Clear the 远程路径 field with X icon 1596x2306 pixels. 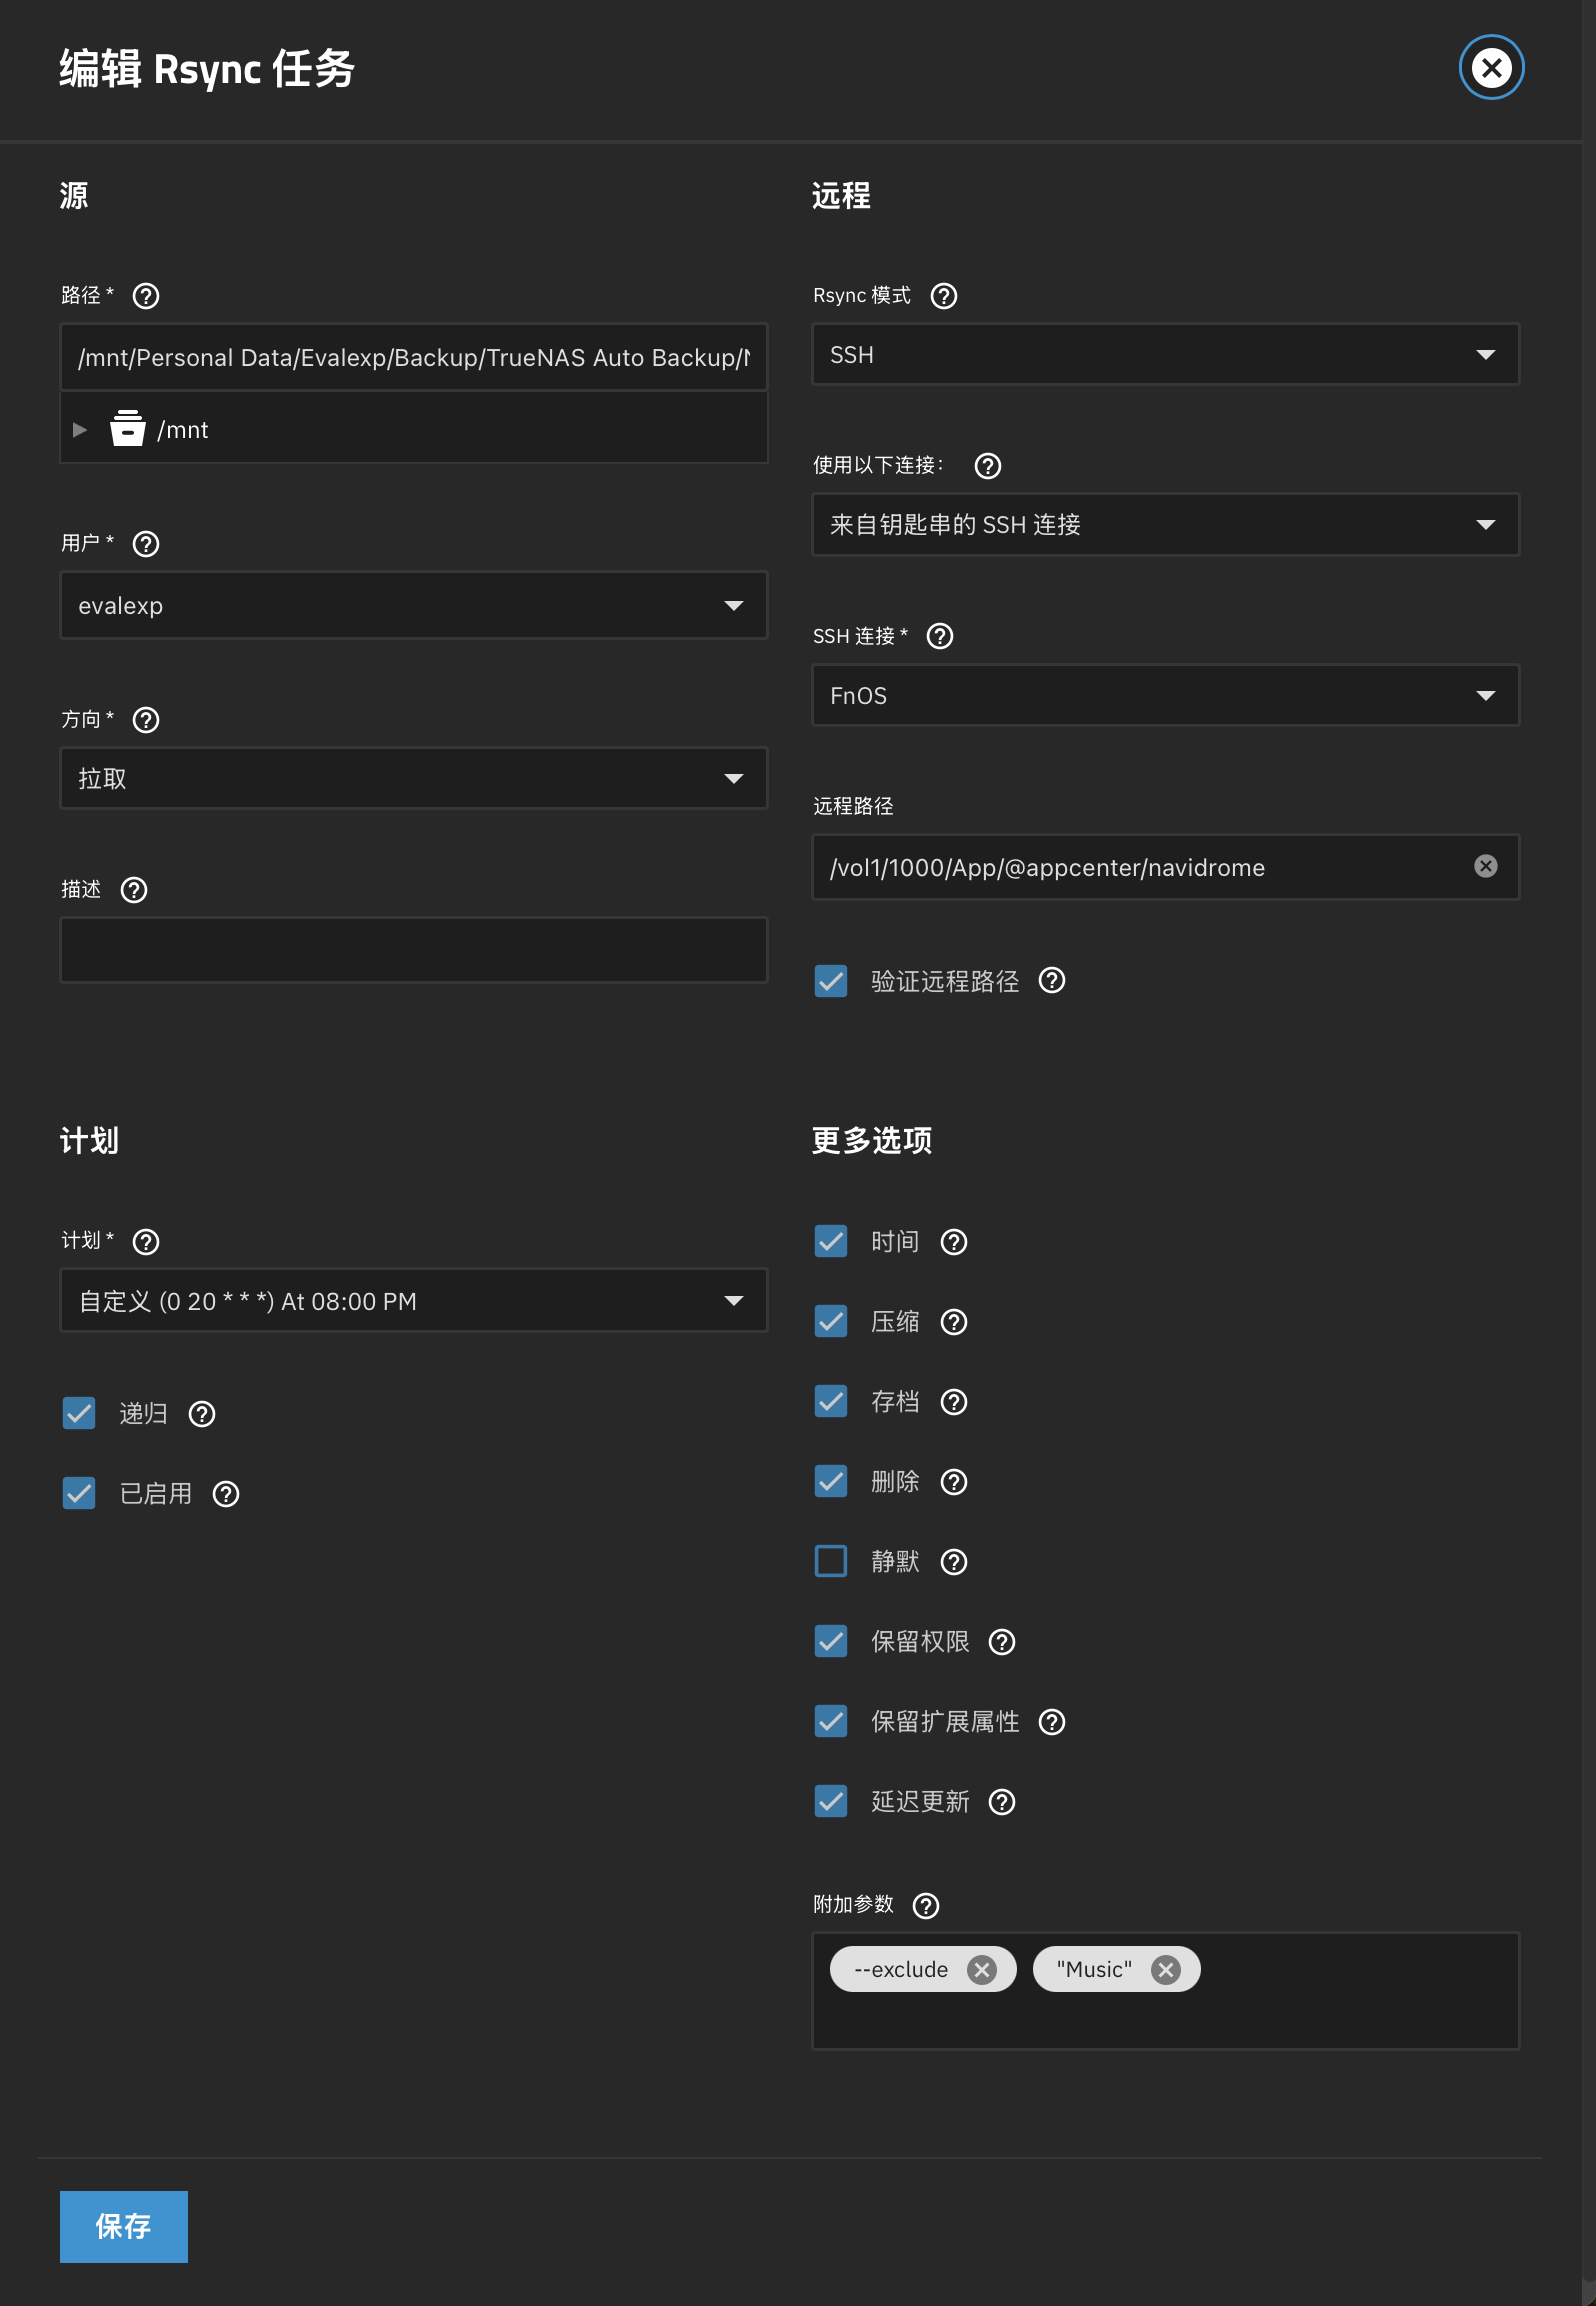pos(1485,866)
